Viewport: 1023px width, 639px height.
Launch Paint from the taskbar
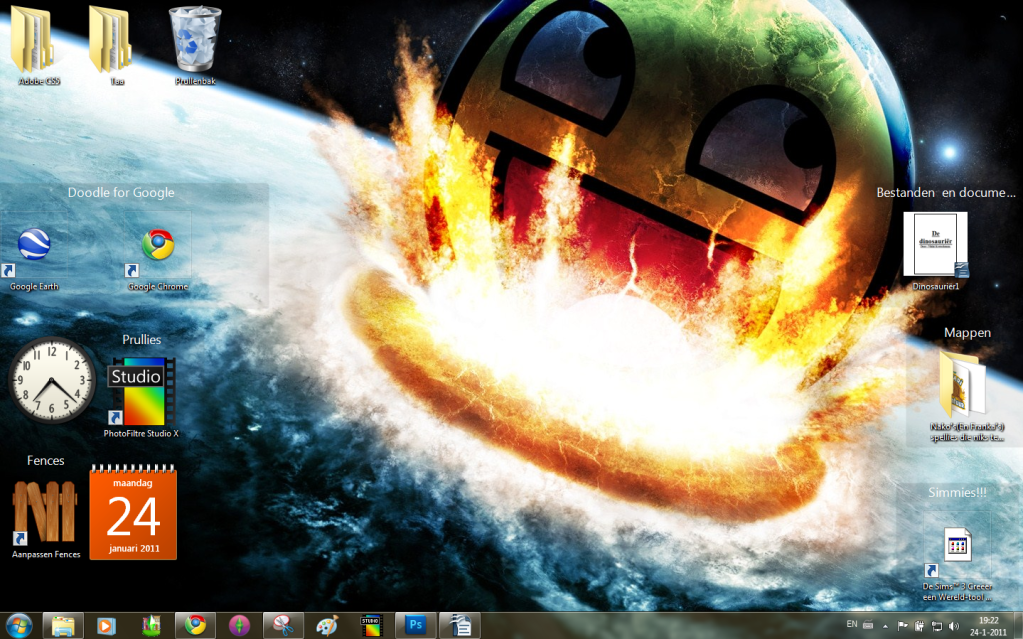click(x=327, y=626)
